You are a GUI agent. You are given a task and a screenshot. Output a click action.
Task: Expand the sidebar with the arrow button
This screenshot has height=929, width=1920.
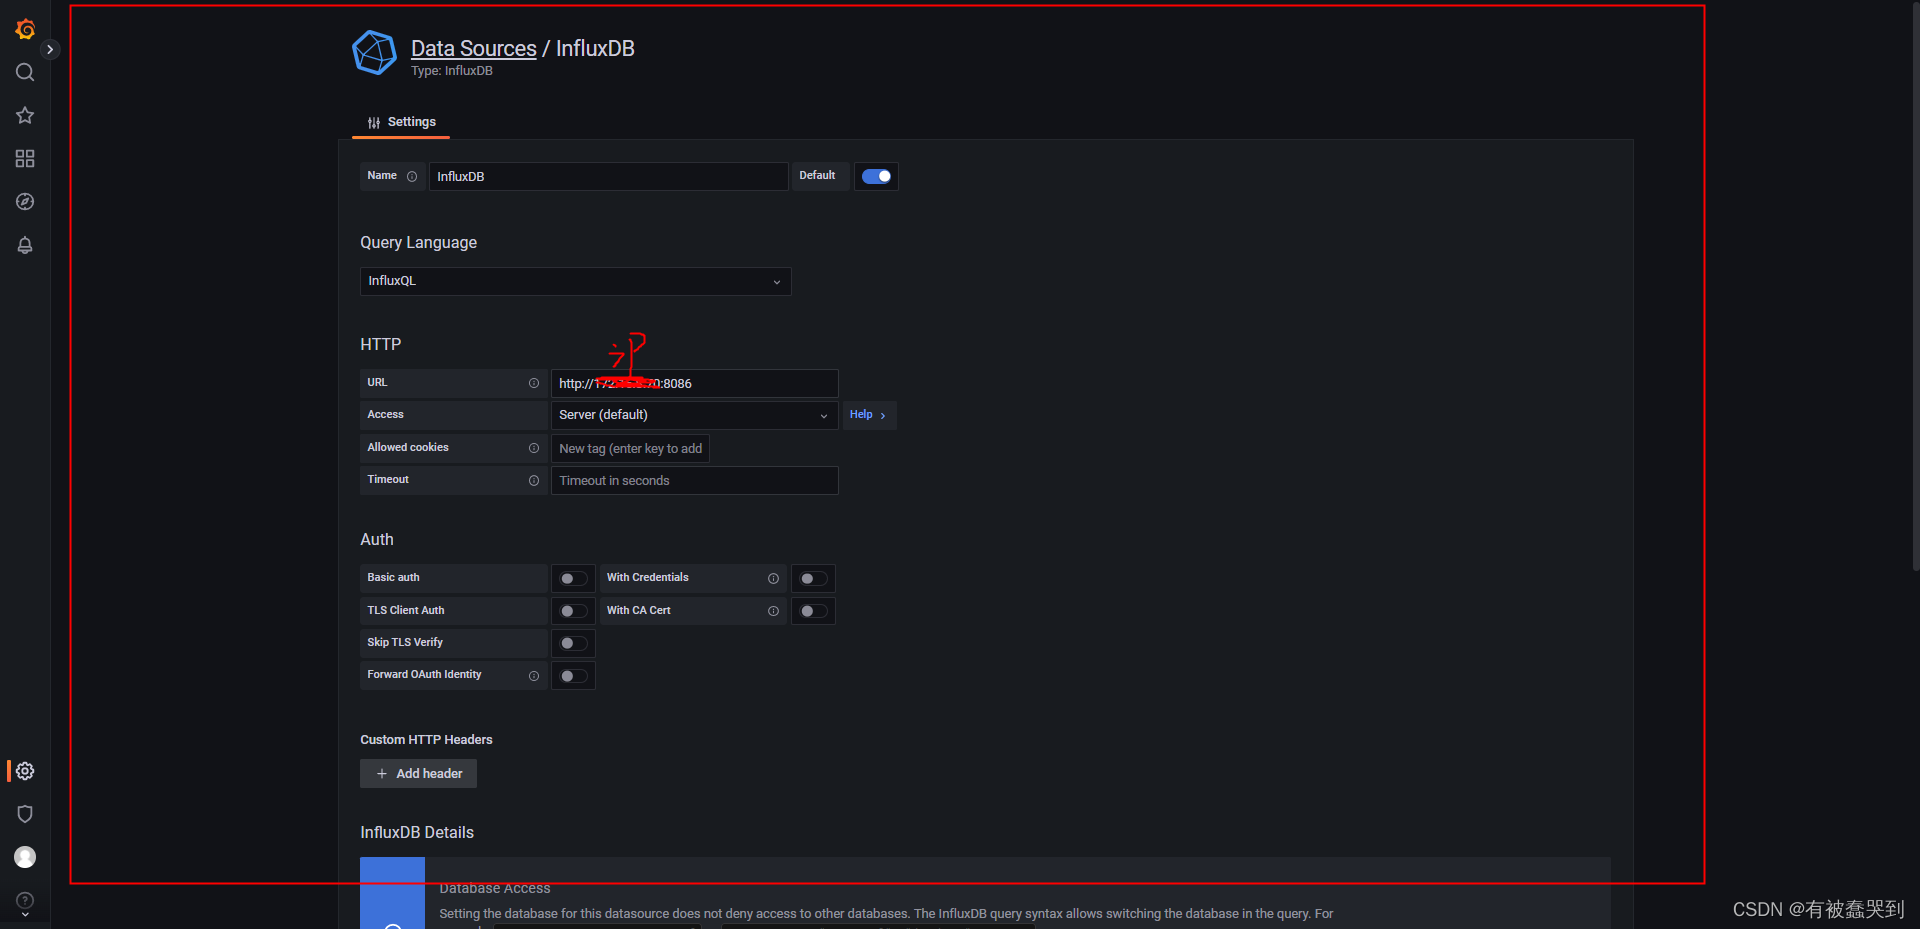(x=50, y=49)
